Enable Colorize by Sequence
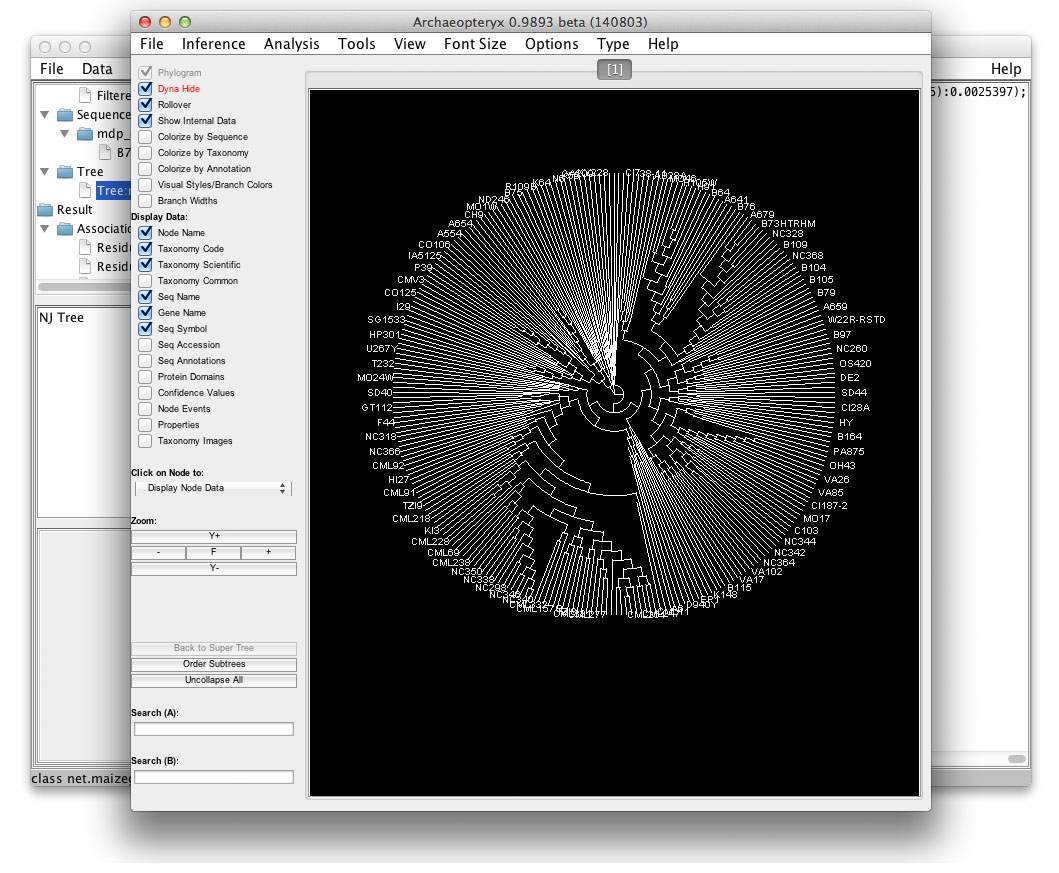Image resolution: width=1059 pixels, height=873 pixels. pos(145,136)
